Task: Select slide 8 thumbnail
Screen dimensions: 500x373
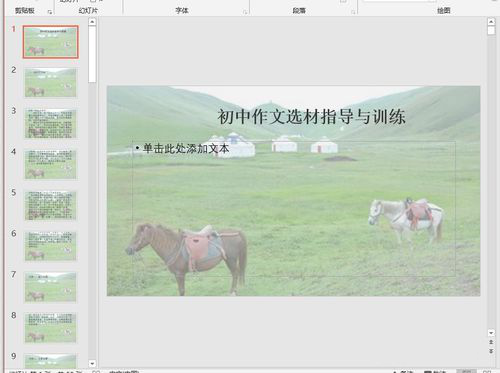Action: pos(51,328)
